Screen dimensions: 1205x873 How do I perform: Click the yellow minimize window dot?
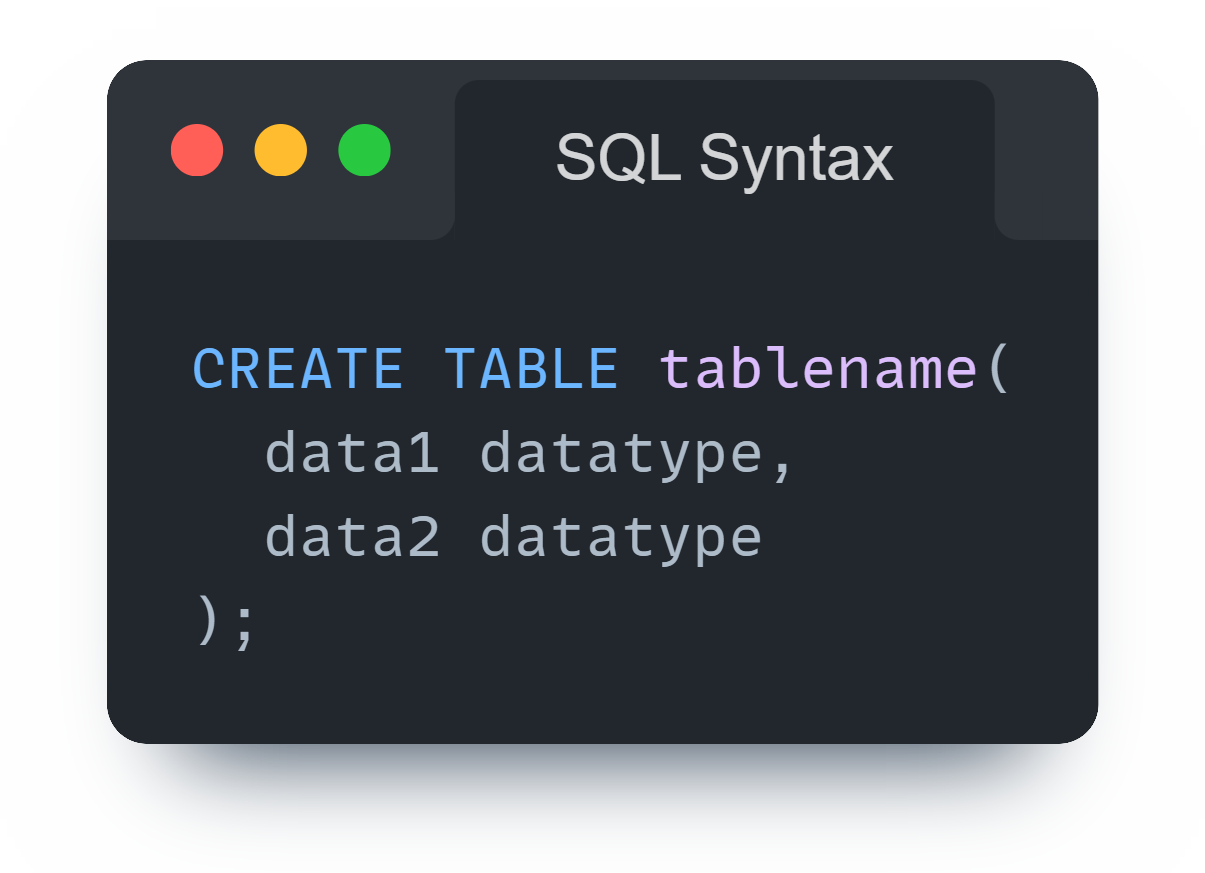[x=281, y=150]
